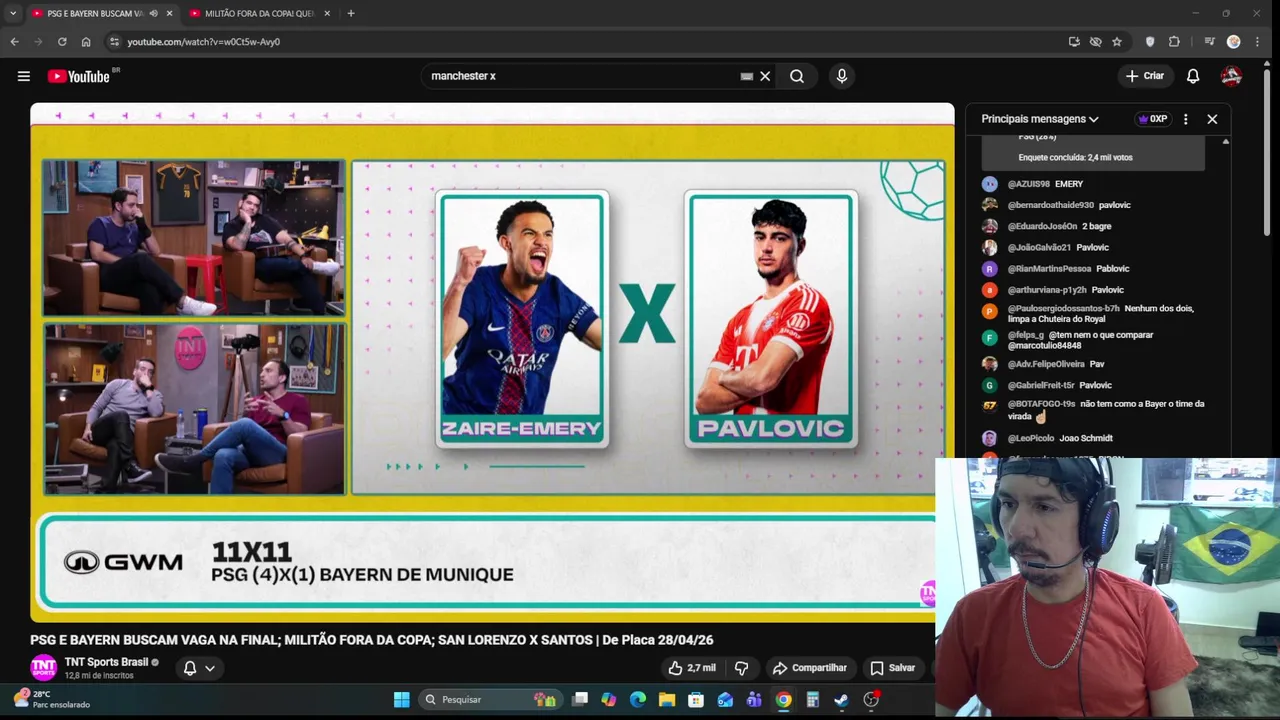Open File Explorer from the taskbar
The width and height of the screenshot is (1280, 720).
tap(666, 700)
